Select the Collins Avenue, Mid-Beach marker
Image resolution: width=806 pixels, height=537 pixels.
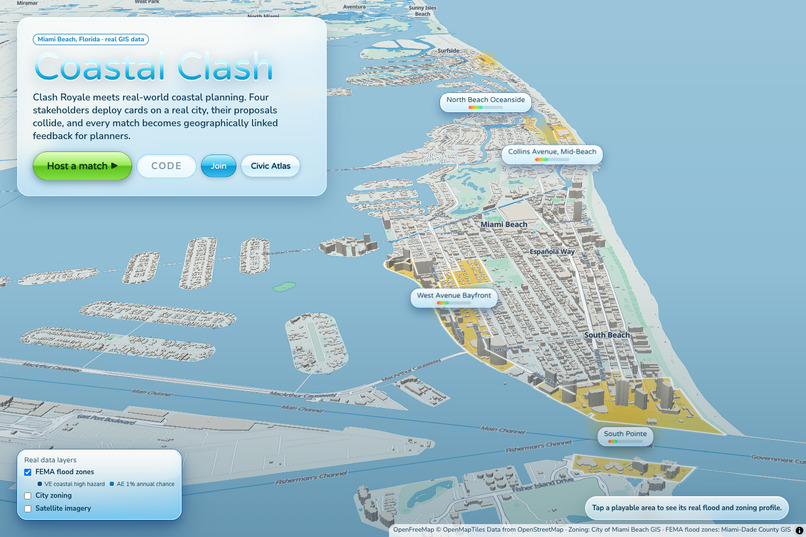(552, 154)
